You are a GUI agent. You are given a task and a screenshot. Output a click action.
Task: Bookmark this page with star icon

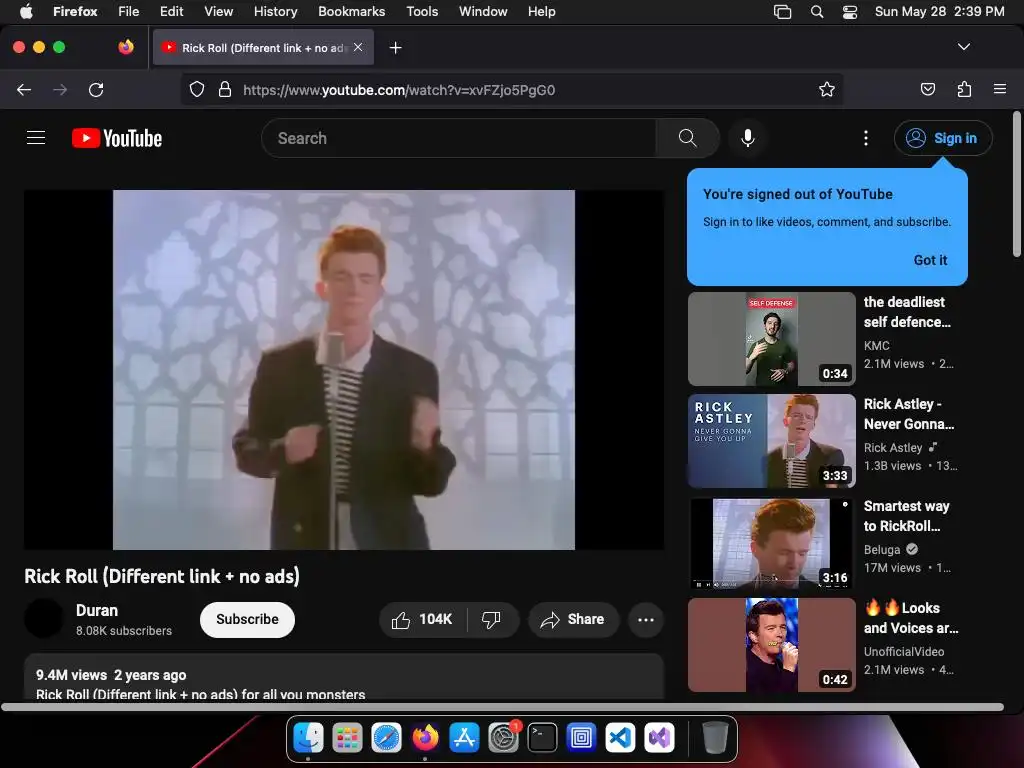pos(827,89)
